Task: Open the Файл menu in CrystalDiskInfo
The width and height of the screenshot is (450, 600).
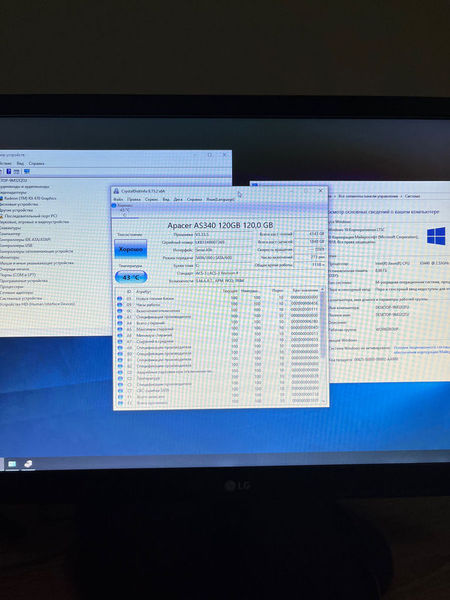Action: (x=118, y=199)
